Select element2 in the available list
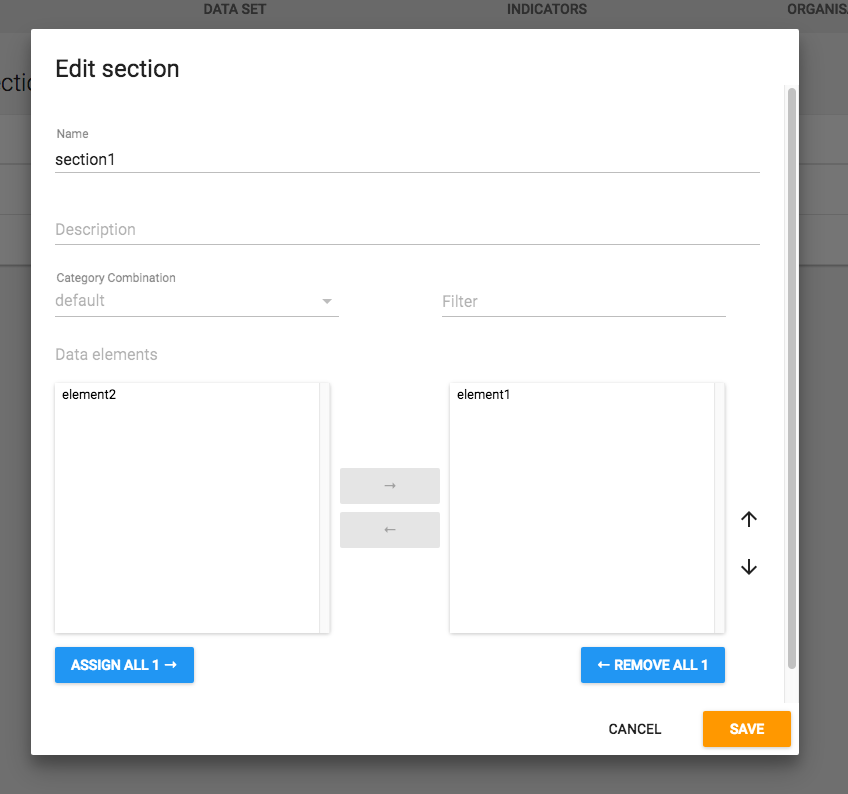The width and height of the screenshot is (848, 794). pos(89,395)
